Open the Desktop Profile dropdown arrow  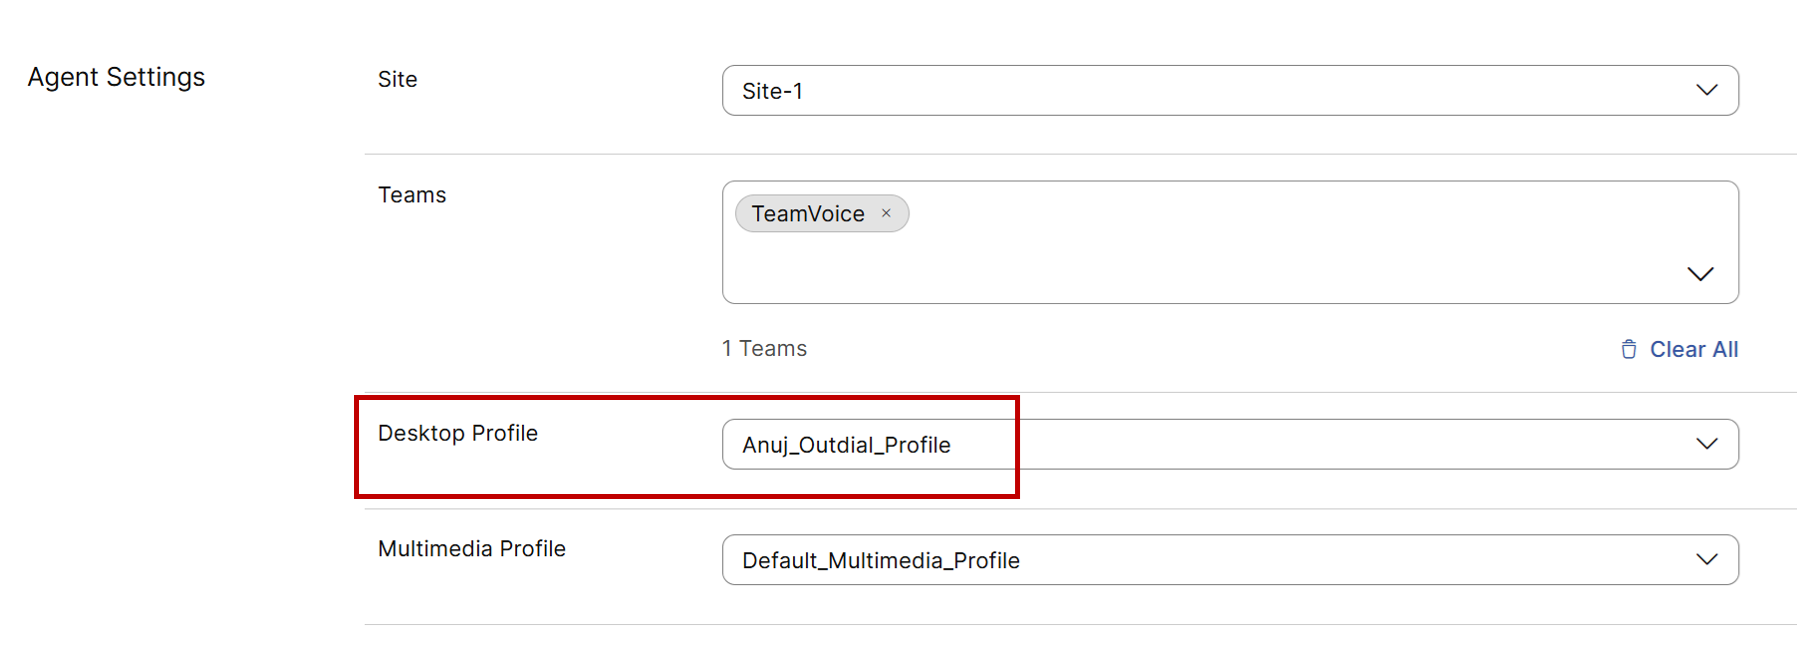pos(1706,444)
